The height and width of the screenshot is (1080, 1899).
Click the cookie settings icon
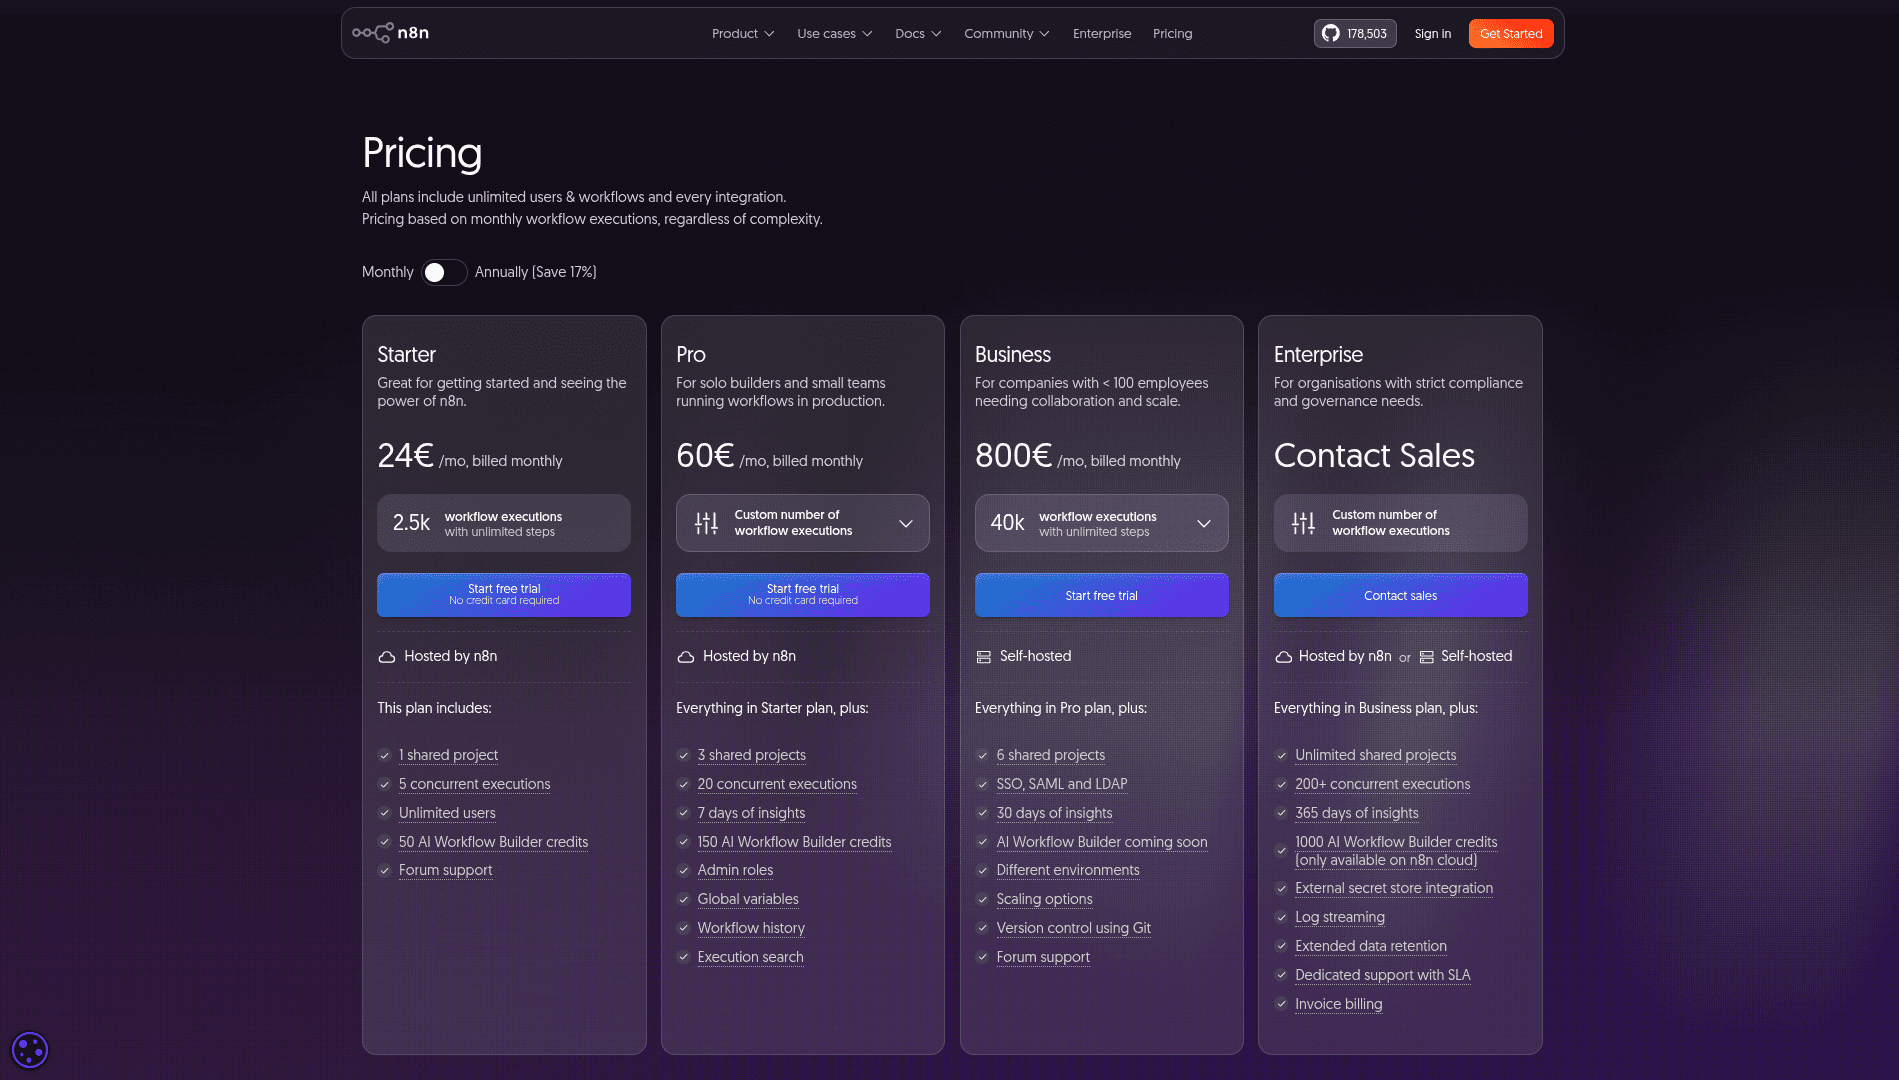pyautogui.click(x=29, y=1050)
